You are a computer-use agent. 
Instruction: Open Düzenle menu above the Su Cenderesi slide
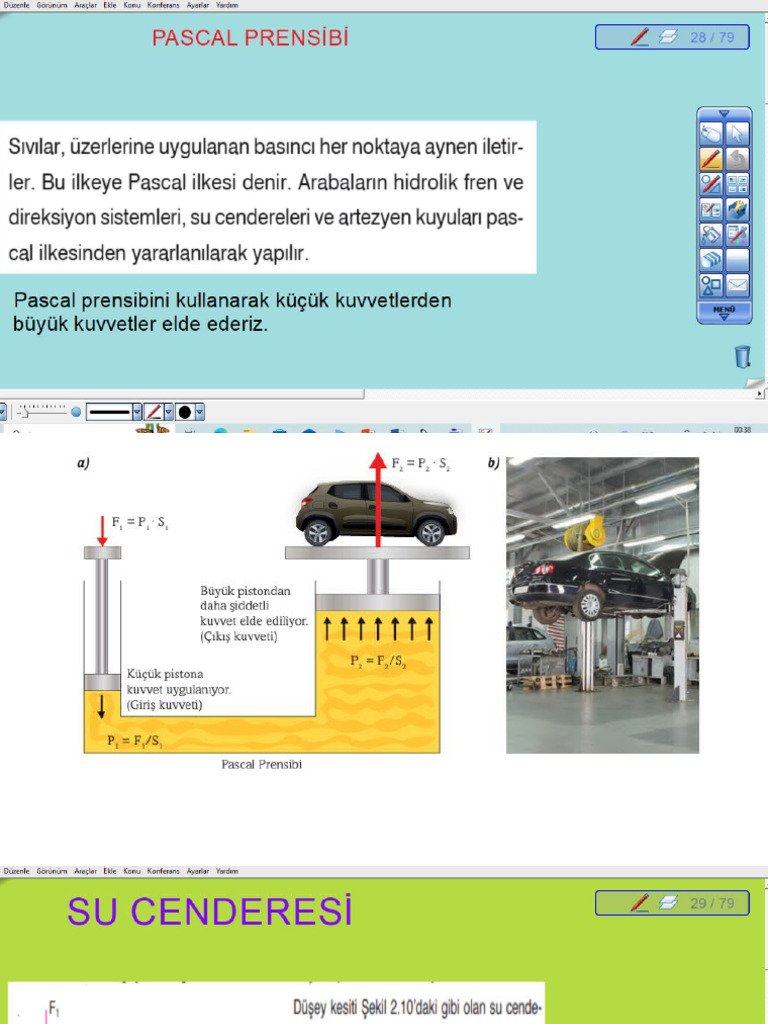16,871
